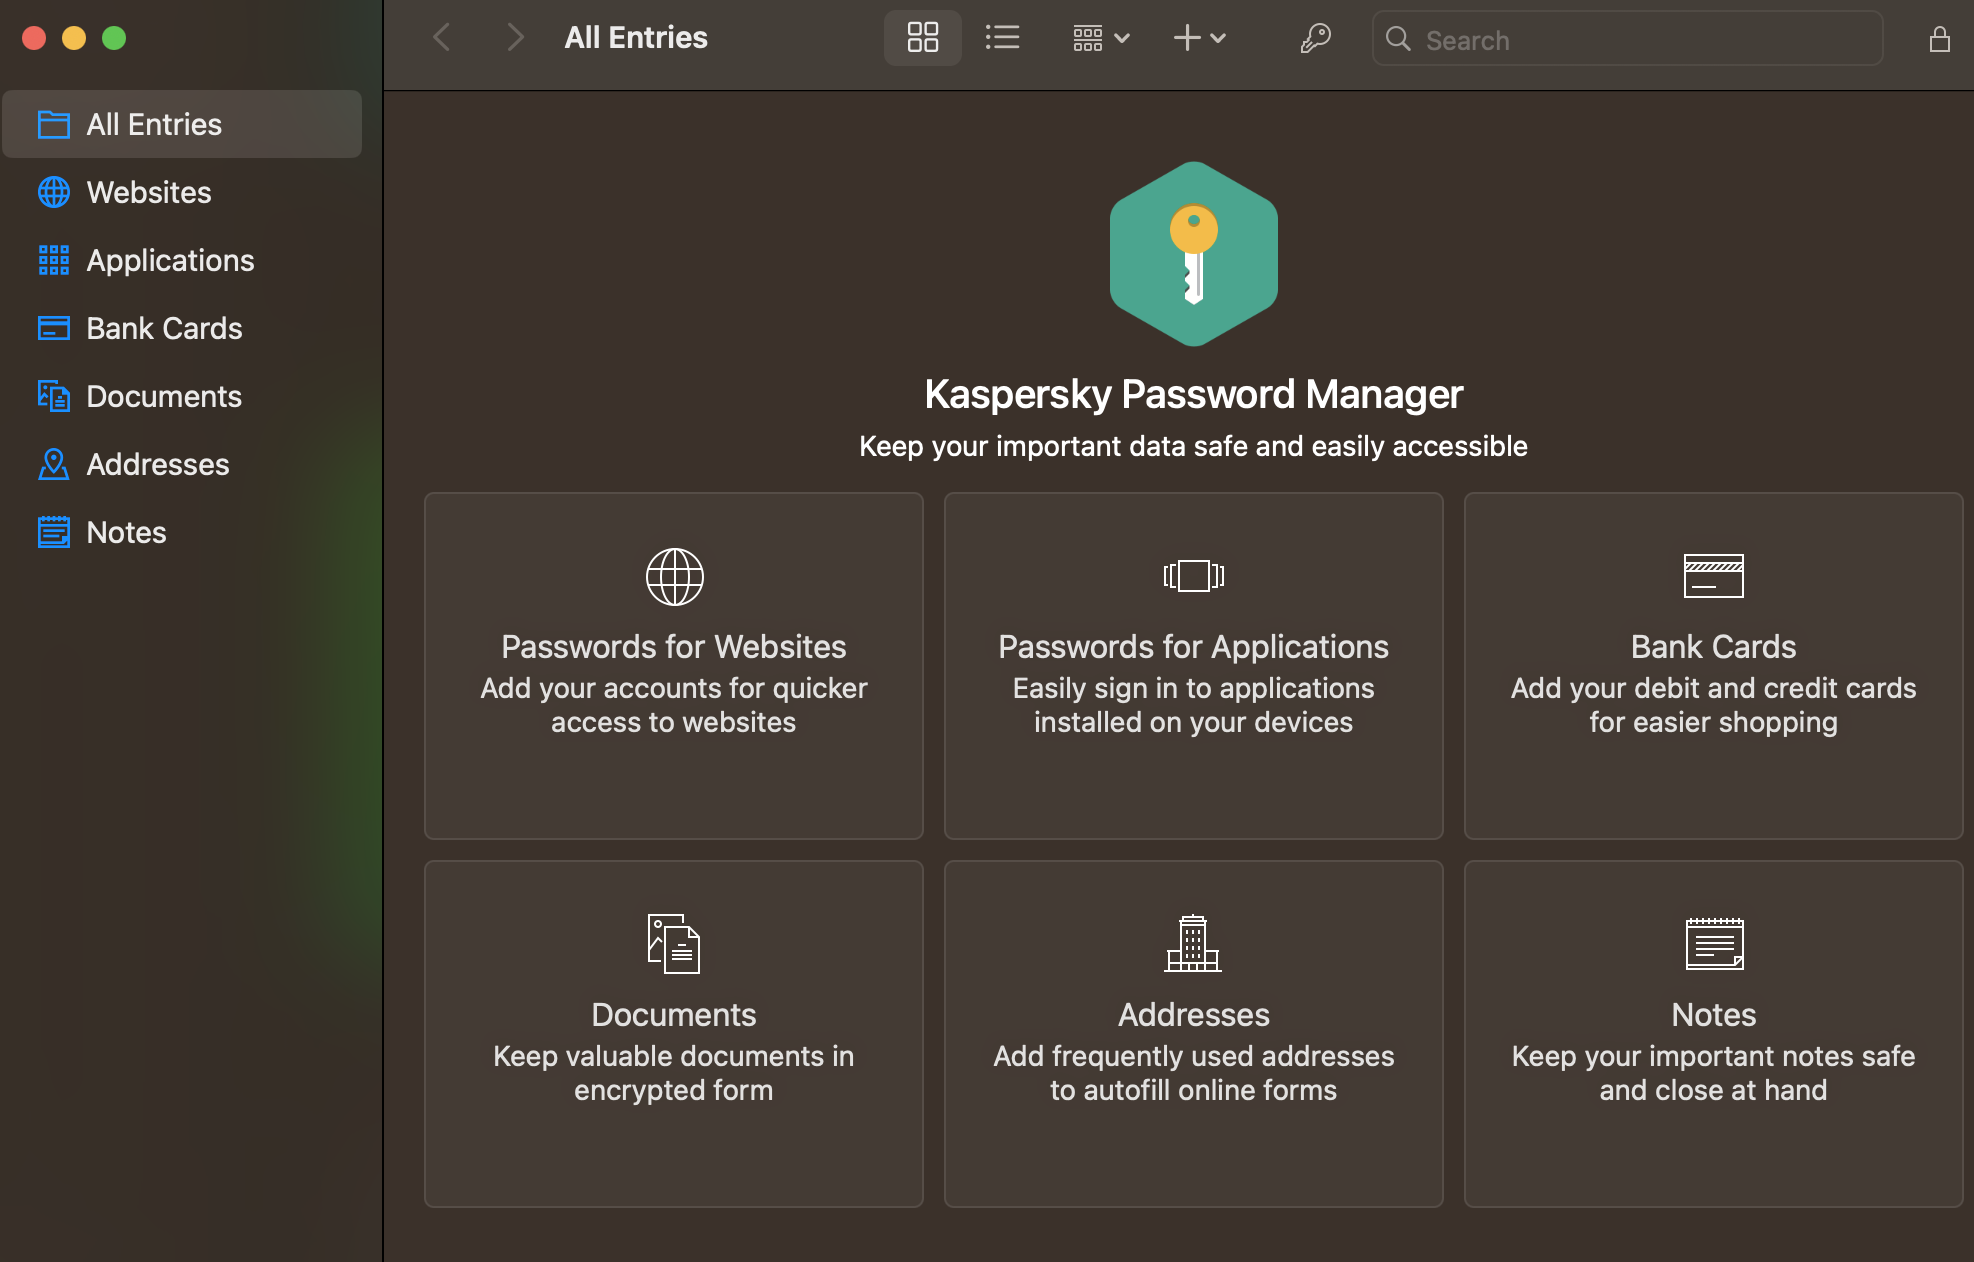Click the device icon on Applications card
Image resolution: width=1974 pixels, height=1262 pixels.
(x=1194, y=576)
